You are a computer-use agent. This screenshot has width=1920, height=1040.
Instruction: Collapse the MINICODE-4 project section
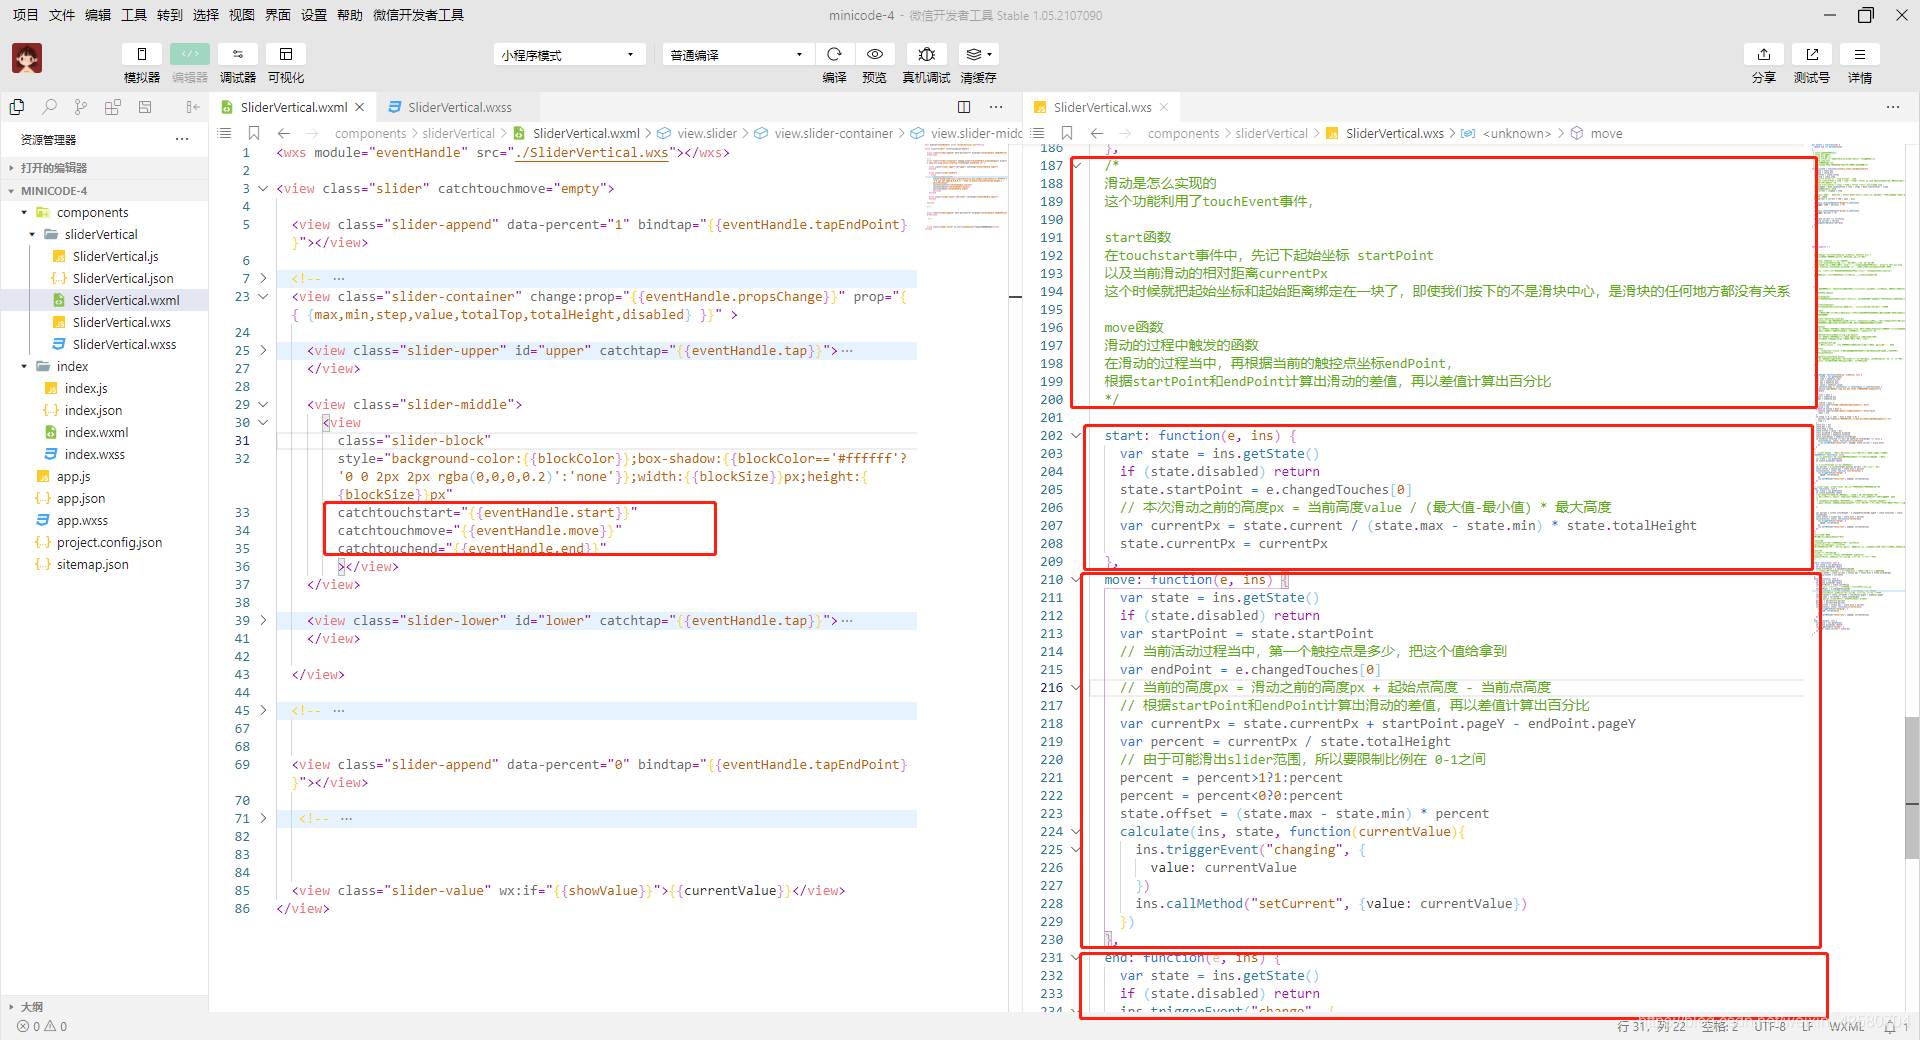(104, 190)
